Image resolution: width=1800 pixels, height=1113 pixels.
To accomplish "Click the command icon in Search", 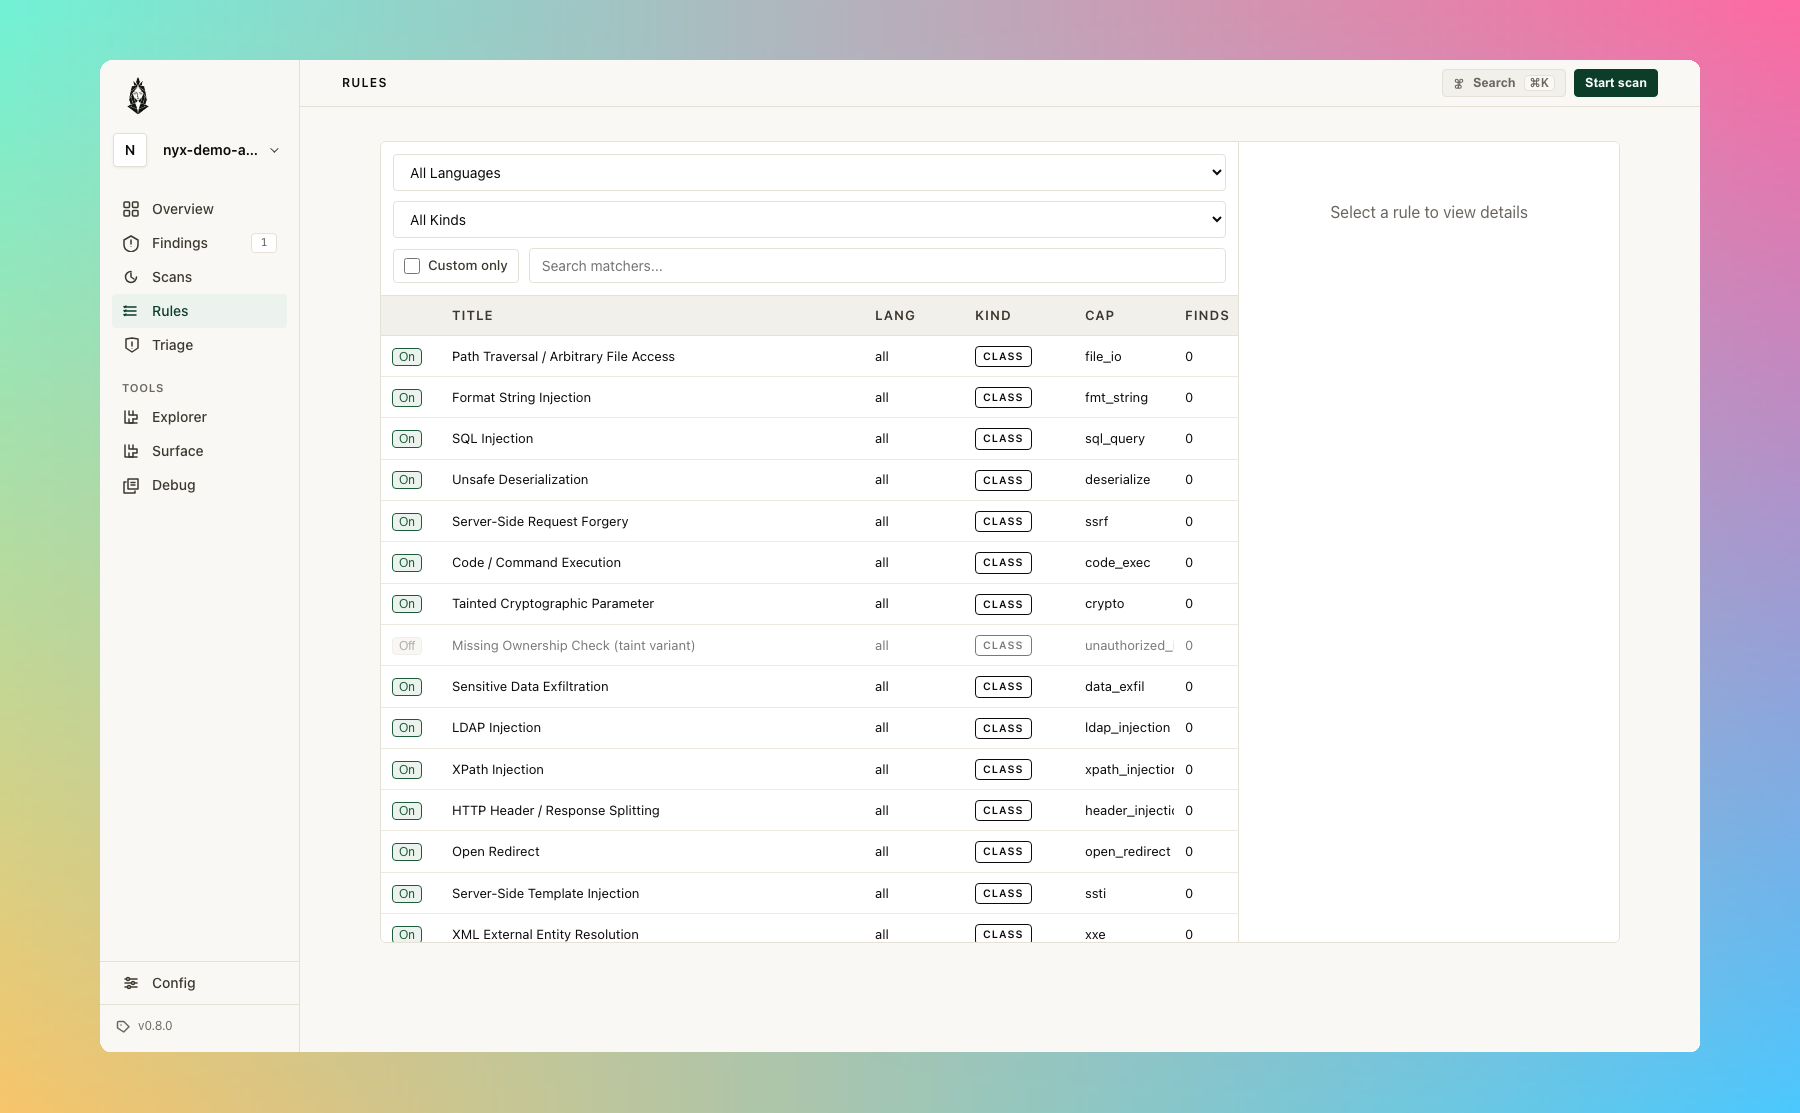I will (x=1459, y=83).
